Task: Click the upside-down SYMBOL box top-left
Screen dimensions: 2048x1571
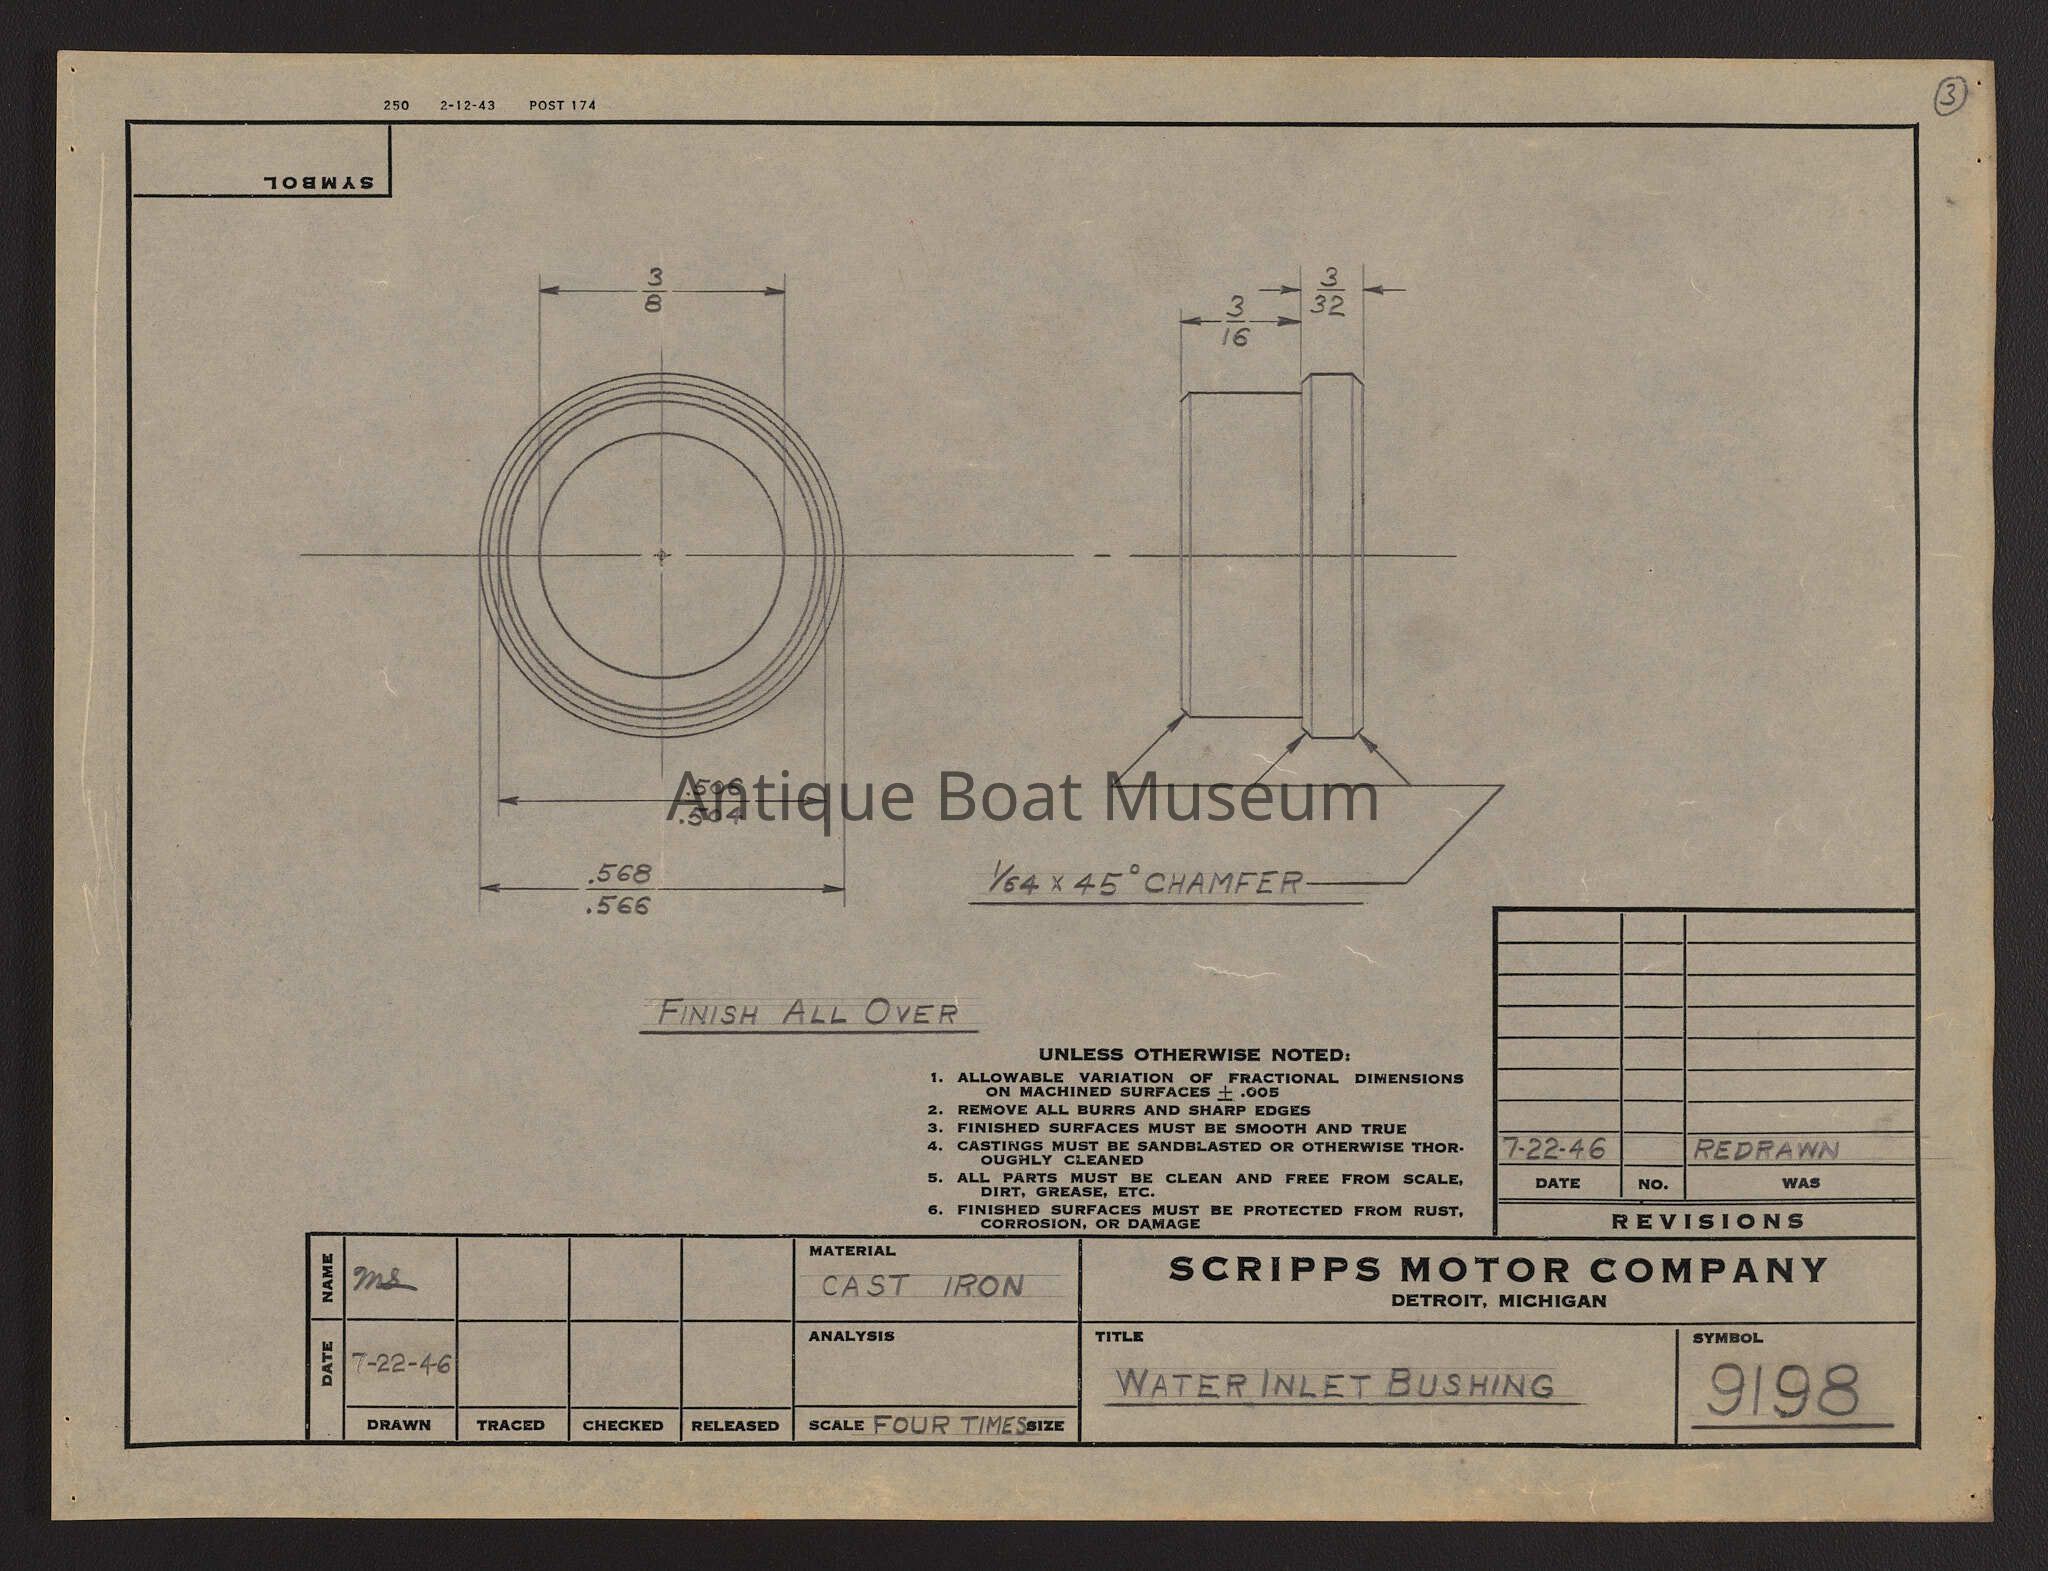Action: pyautogui.click(x=317, y=181)
